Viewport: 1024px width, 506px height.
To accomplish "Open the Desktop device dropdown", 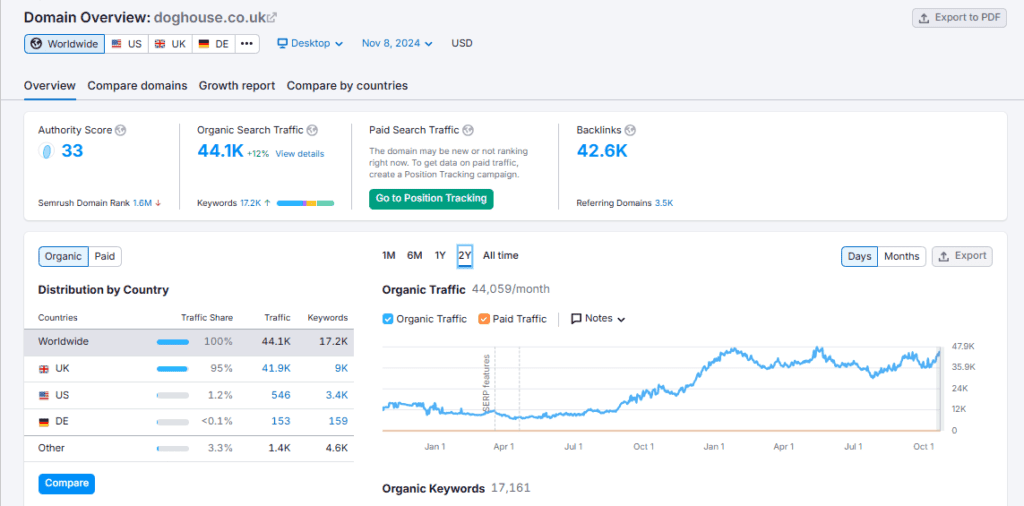I will coord(310,44).
